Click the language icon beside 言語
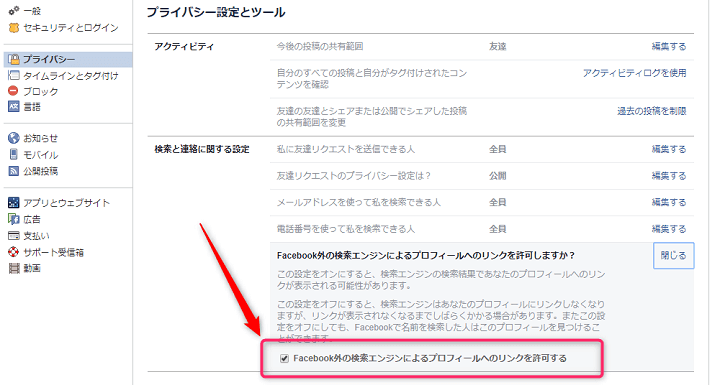Viewport: 720px width, 385px height. (14, 107)
